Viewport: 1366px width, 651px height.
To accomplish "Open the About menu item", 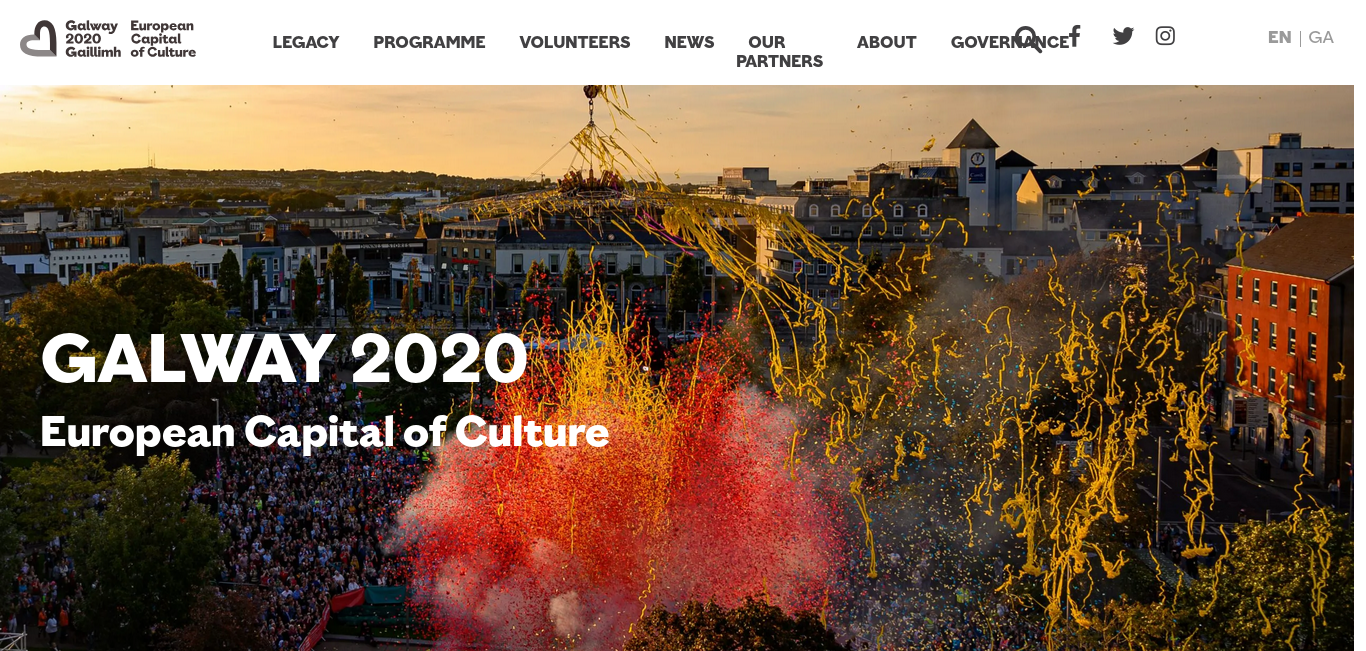I will (887, 42).
